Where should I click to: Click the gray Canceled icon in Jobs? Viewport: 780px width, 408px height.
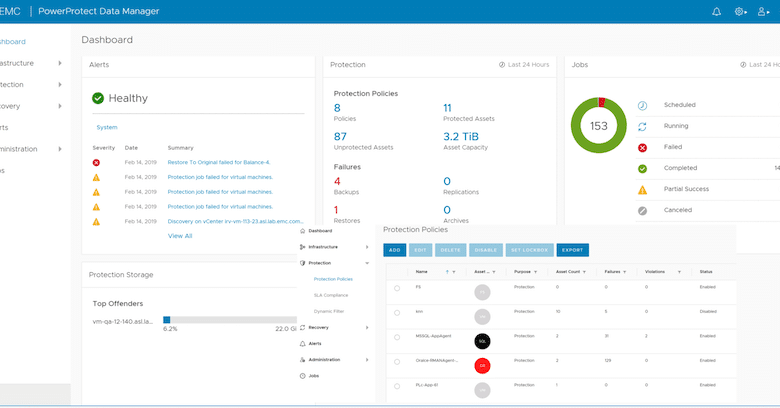click(x=642, y=211)
